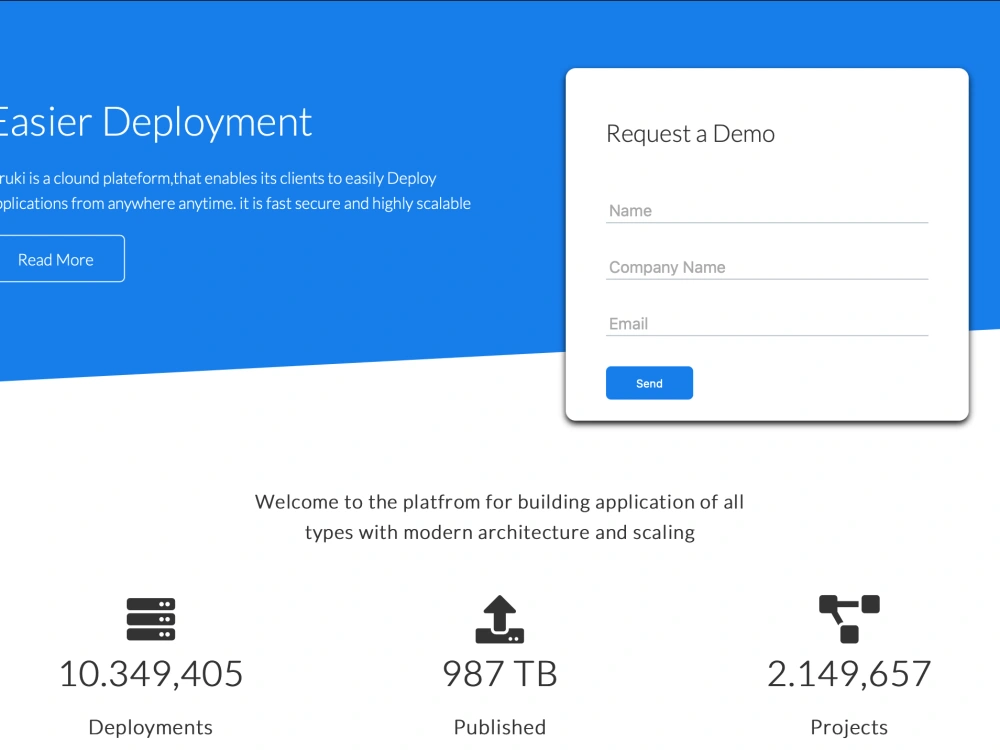Click the Projects diagram icon

(x=849, y=619)
